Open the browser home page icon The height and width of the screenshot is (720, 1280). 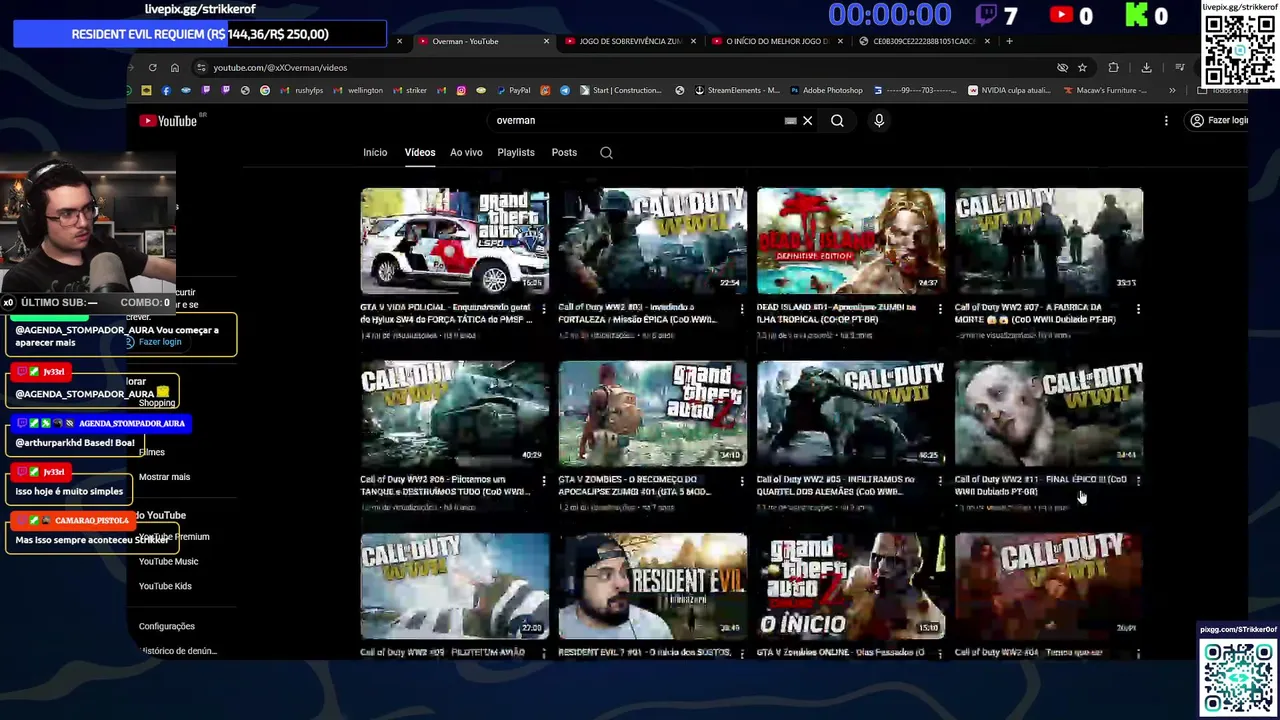point(174,67)
